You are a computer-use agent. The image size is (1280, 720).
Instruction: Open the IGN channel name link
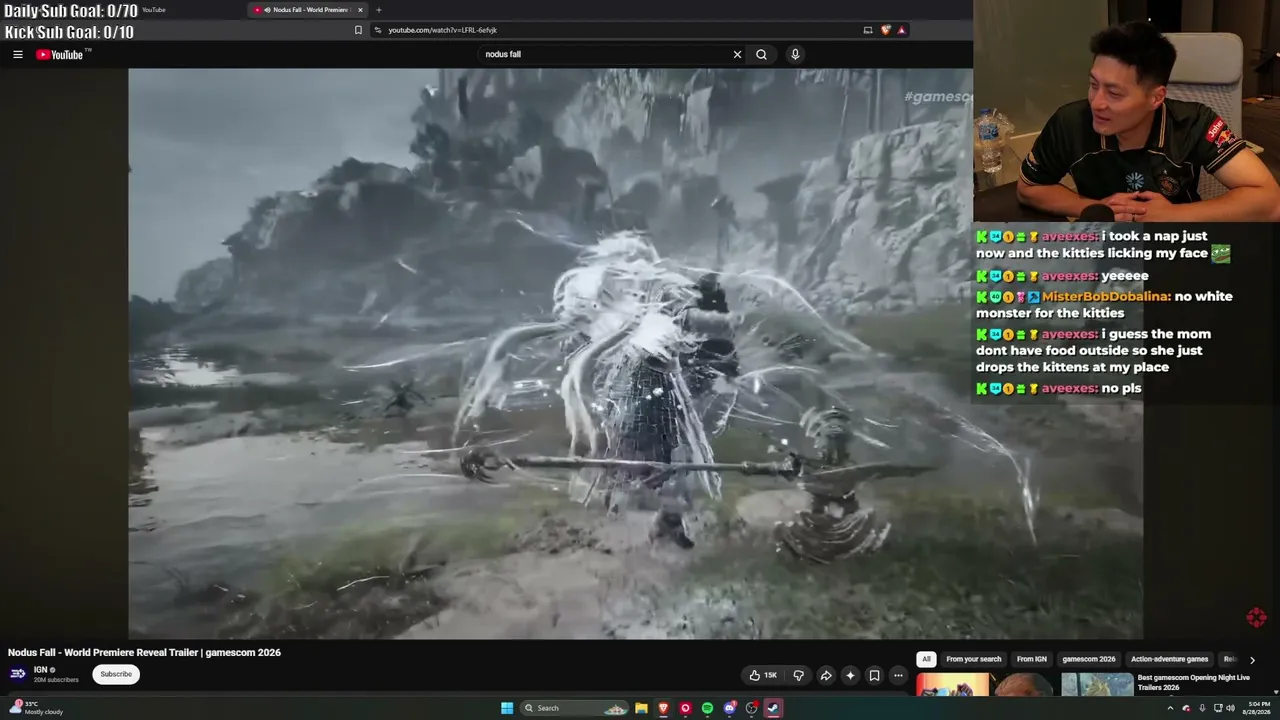click(x=41, y=670)
